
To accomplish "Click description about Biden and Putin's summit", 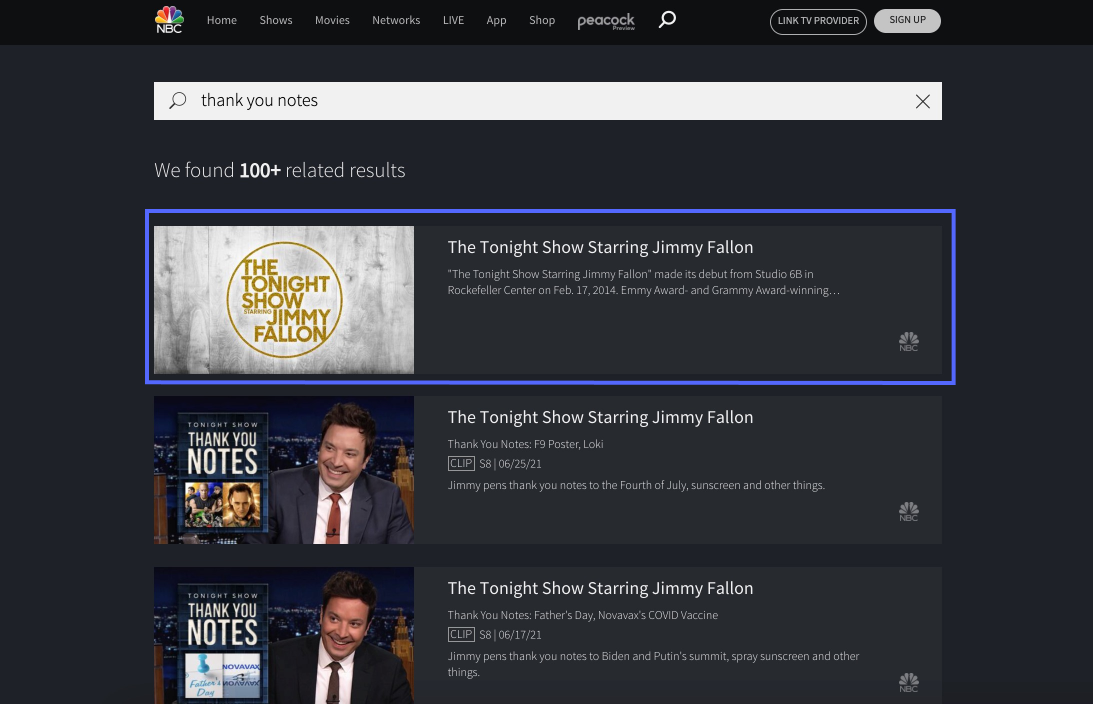I will point(653,664).
